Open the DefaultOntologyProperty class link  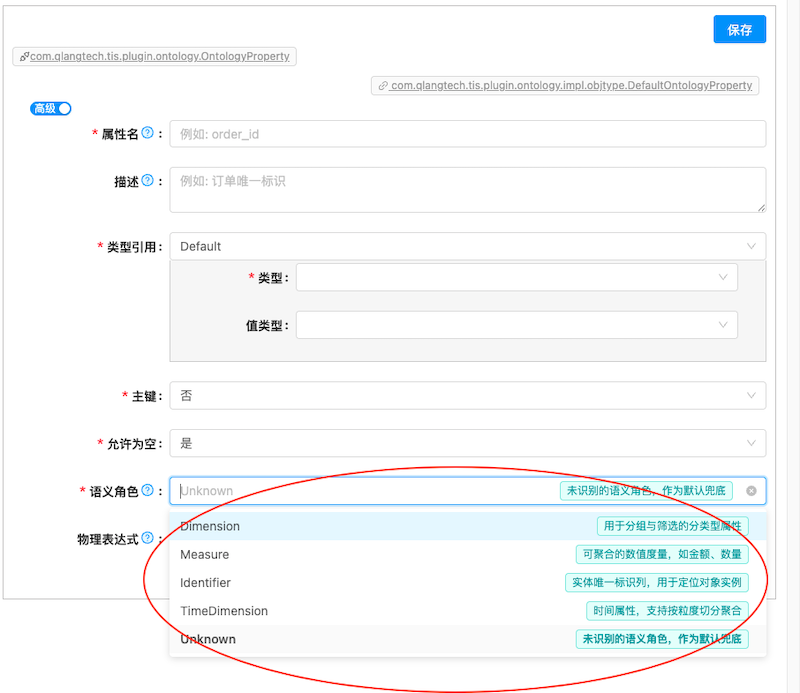[x=571, y=86]
